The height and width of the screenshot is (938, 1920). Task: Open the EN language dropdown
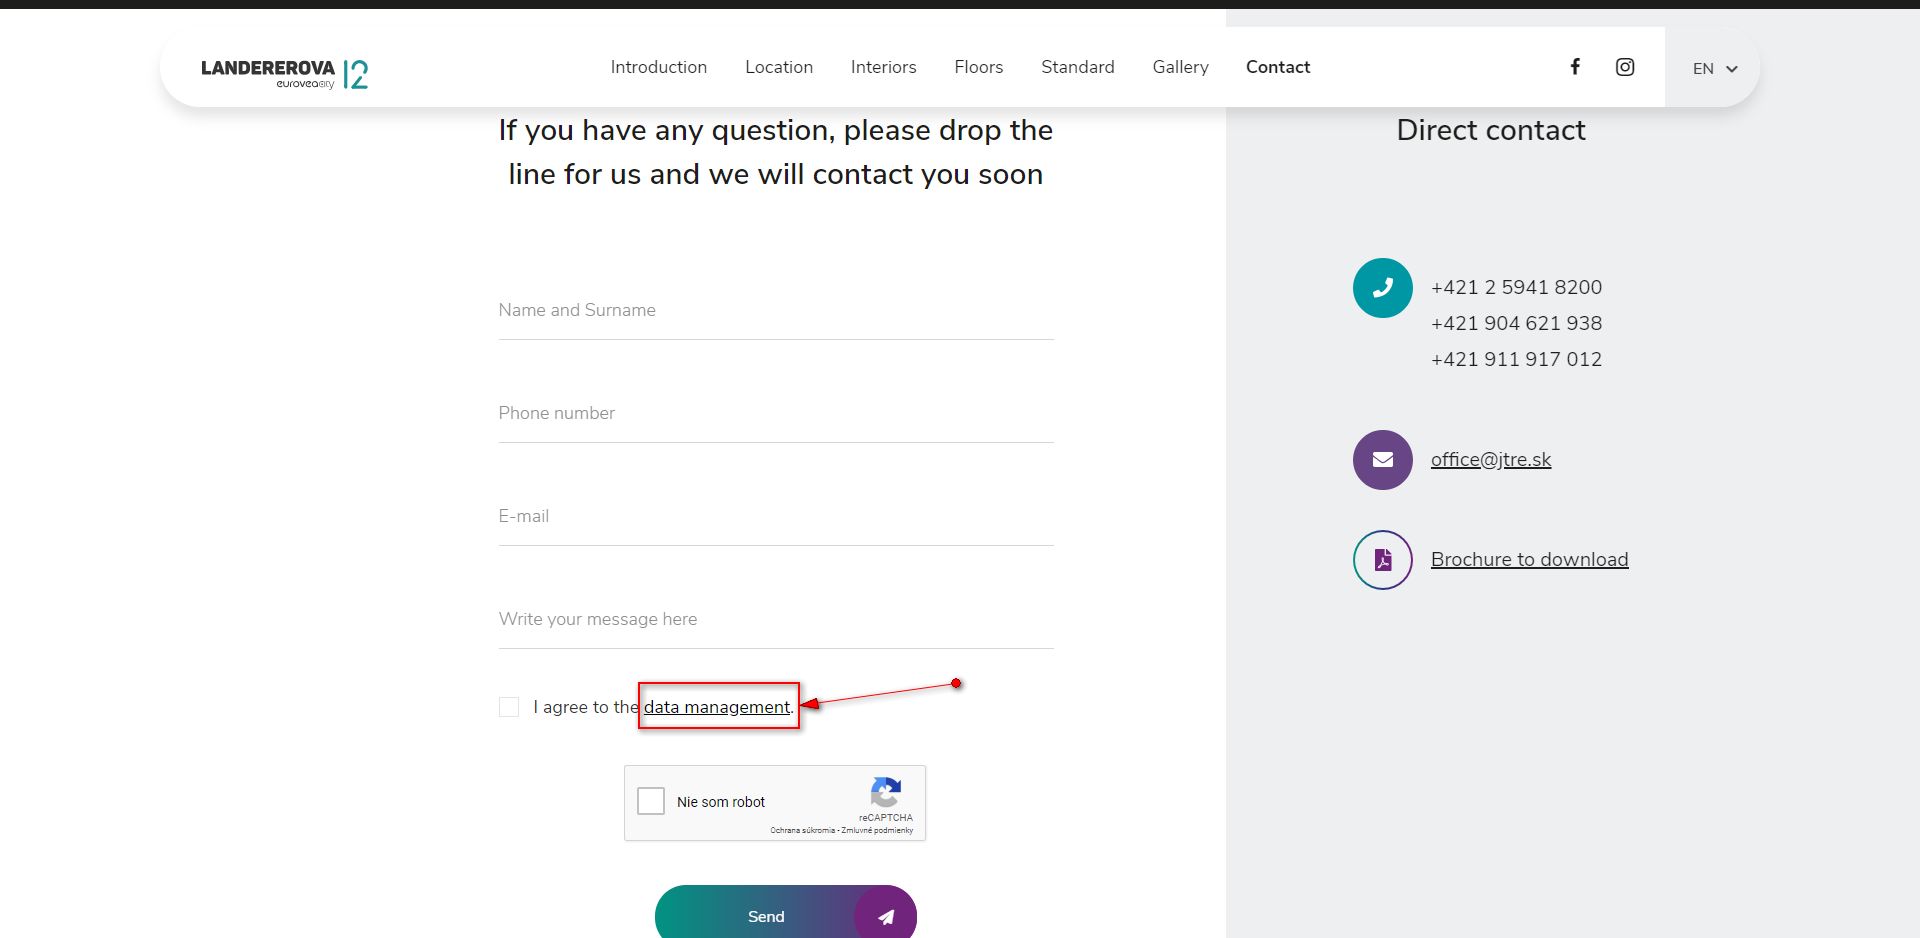pyautogui.click(x=1714, y=68)
